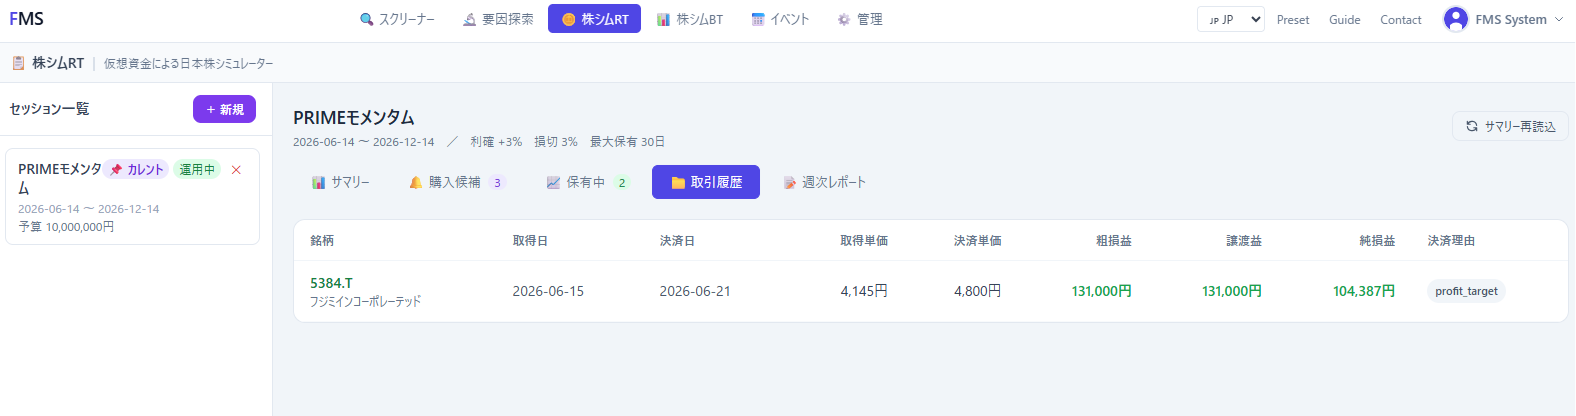Click the 取得単価 column header
Viewport: 1576px width, 416px height.
[864, 241]
